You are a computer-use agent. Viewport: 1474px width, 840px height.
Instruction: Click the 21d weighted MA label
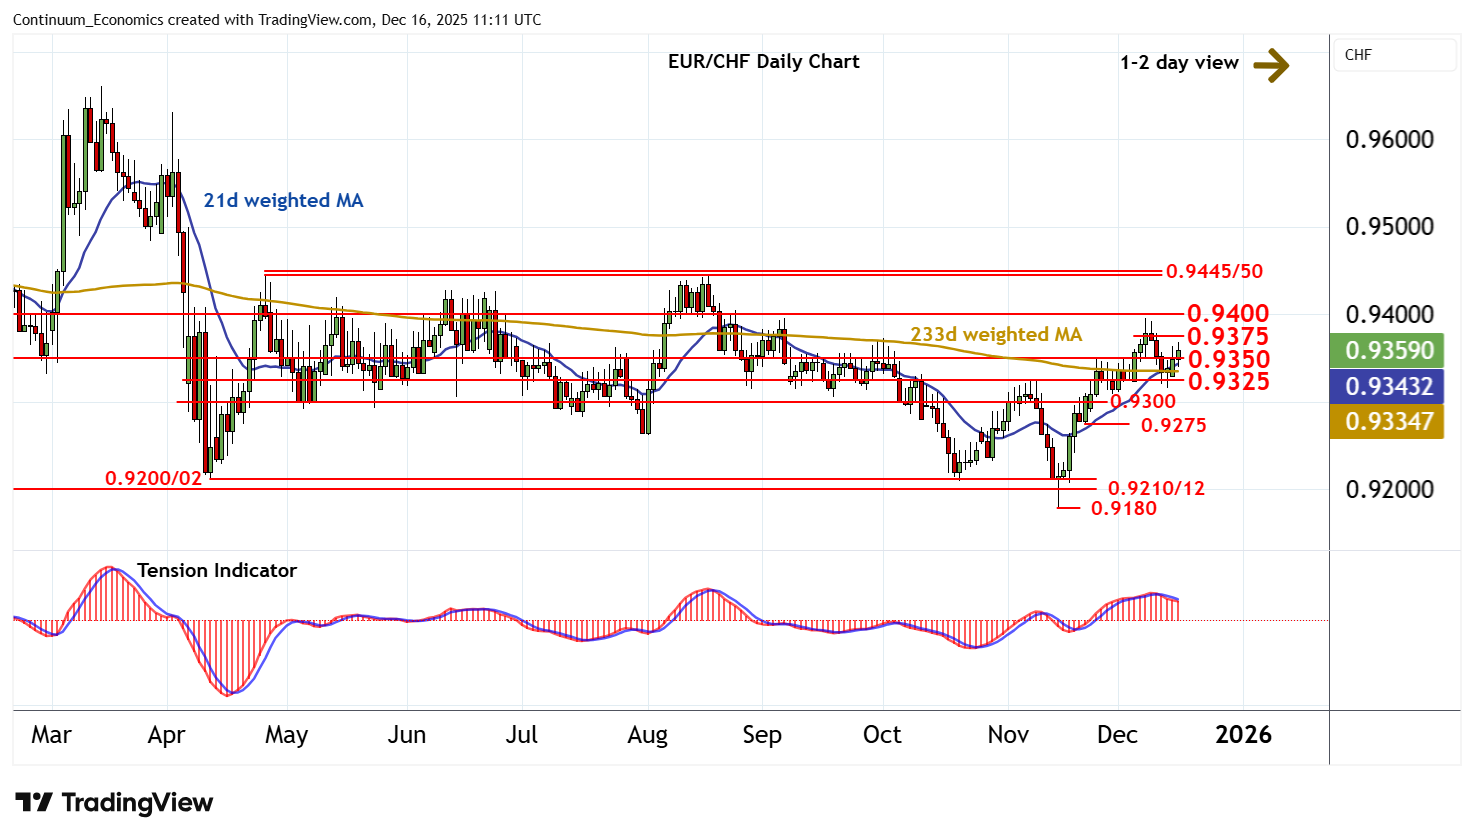coord(283,201)
